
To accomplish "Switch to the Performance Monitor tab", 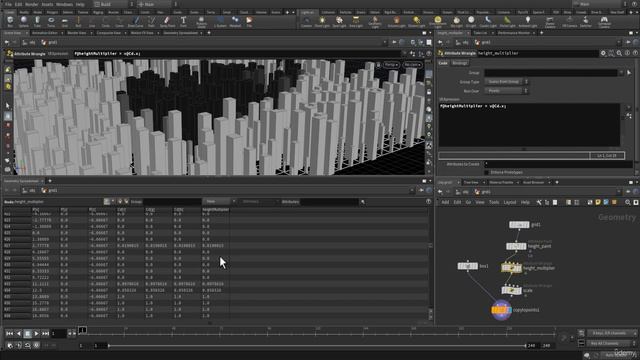I will pos(513,33).
